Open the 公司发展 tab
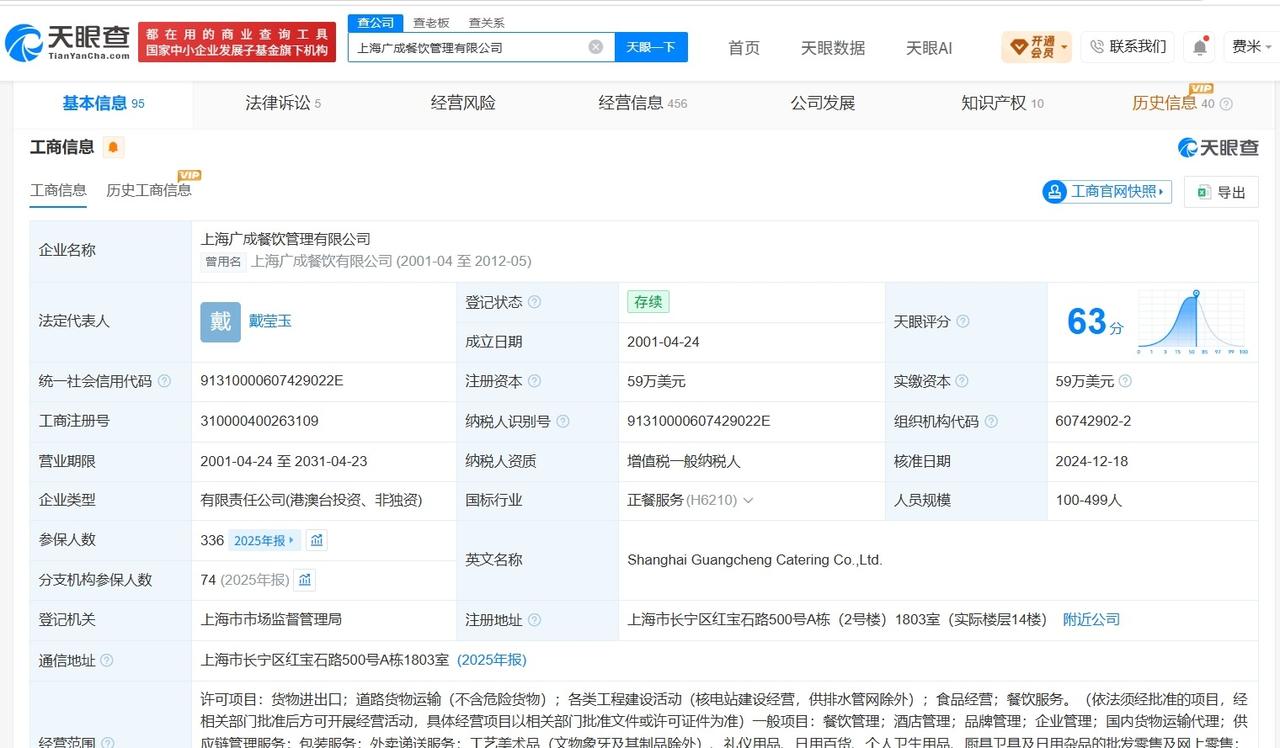Screen dimensions: 1280x748 pyautogui.click(x=823, y=103)
